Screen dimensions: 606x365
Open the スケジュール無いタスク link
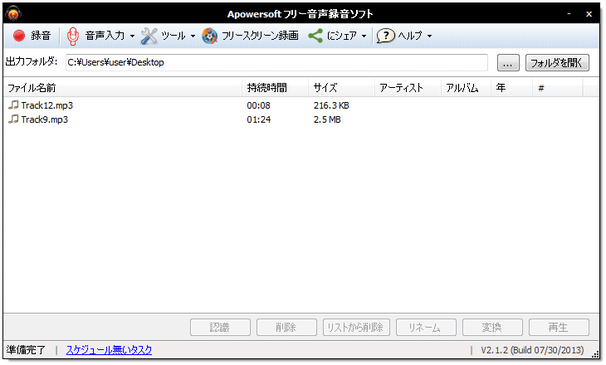point(109,350)
